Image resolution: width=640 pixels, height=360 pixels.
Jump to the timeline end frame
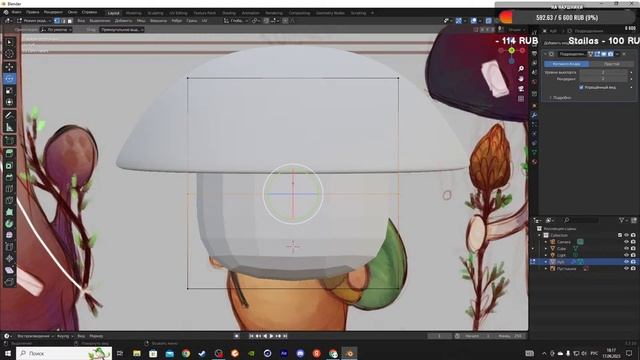pos(285,336)
